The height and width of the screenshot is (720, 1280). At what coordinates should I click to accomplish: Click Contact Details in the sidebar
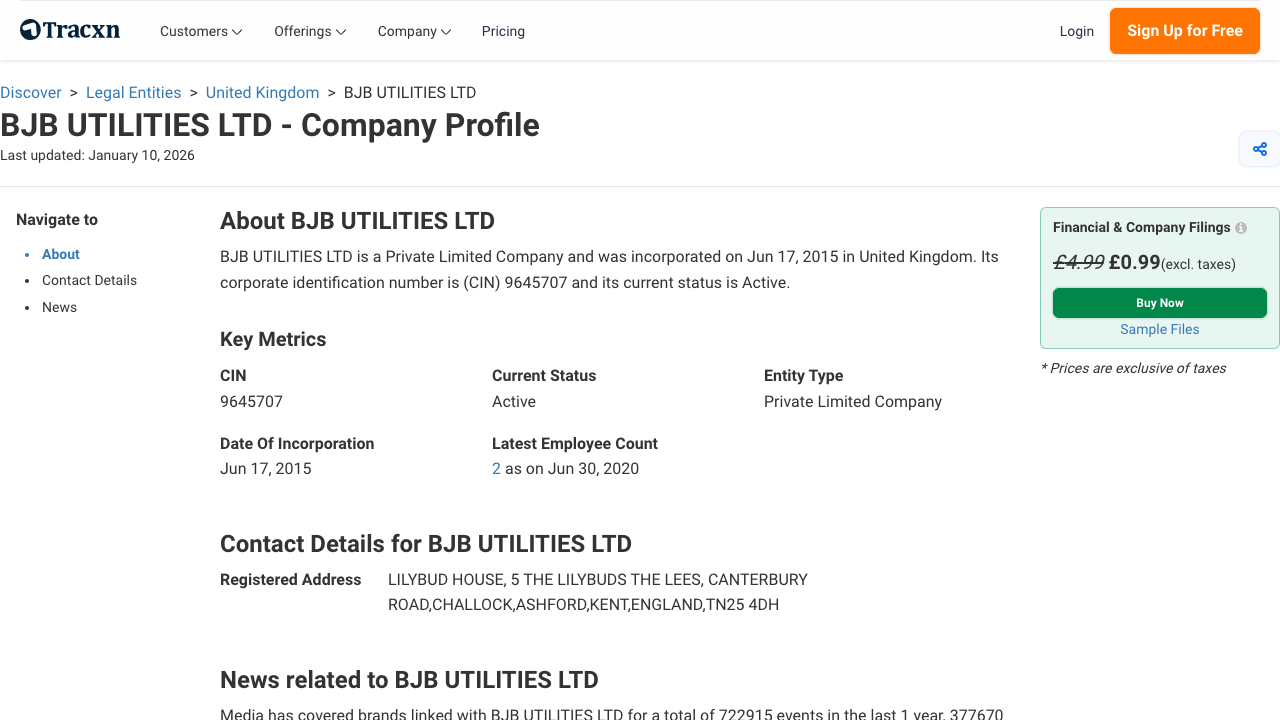coord(89,280)
